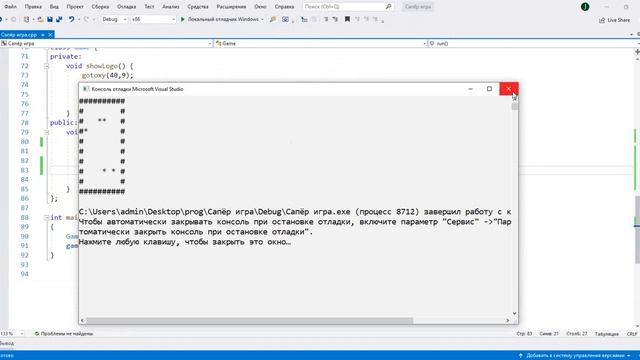The image size is (640, 360).
Task: Open the Окно menu
Action: pyautogui.click(x=260, y=7)
